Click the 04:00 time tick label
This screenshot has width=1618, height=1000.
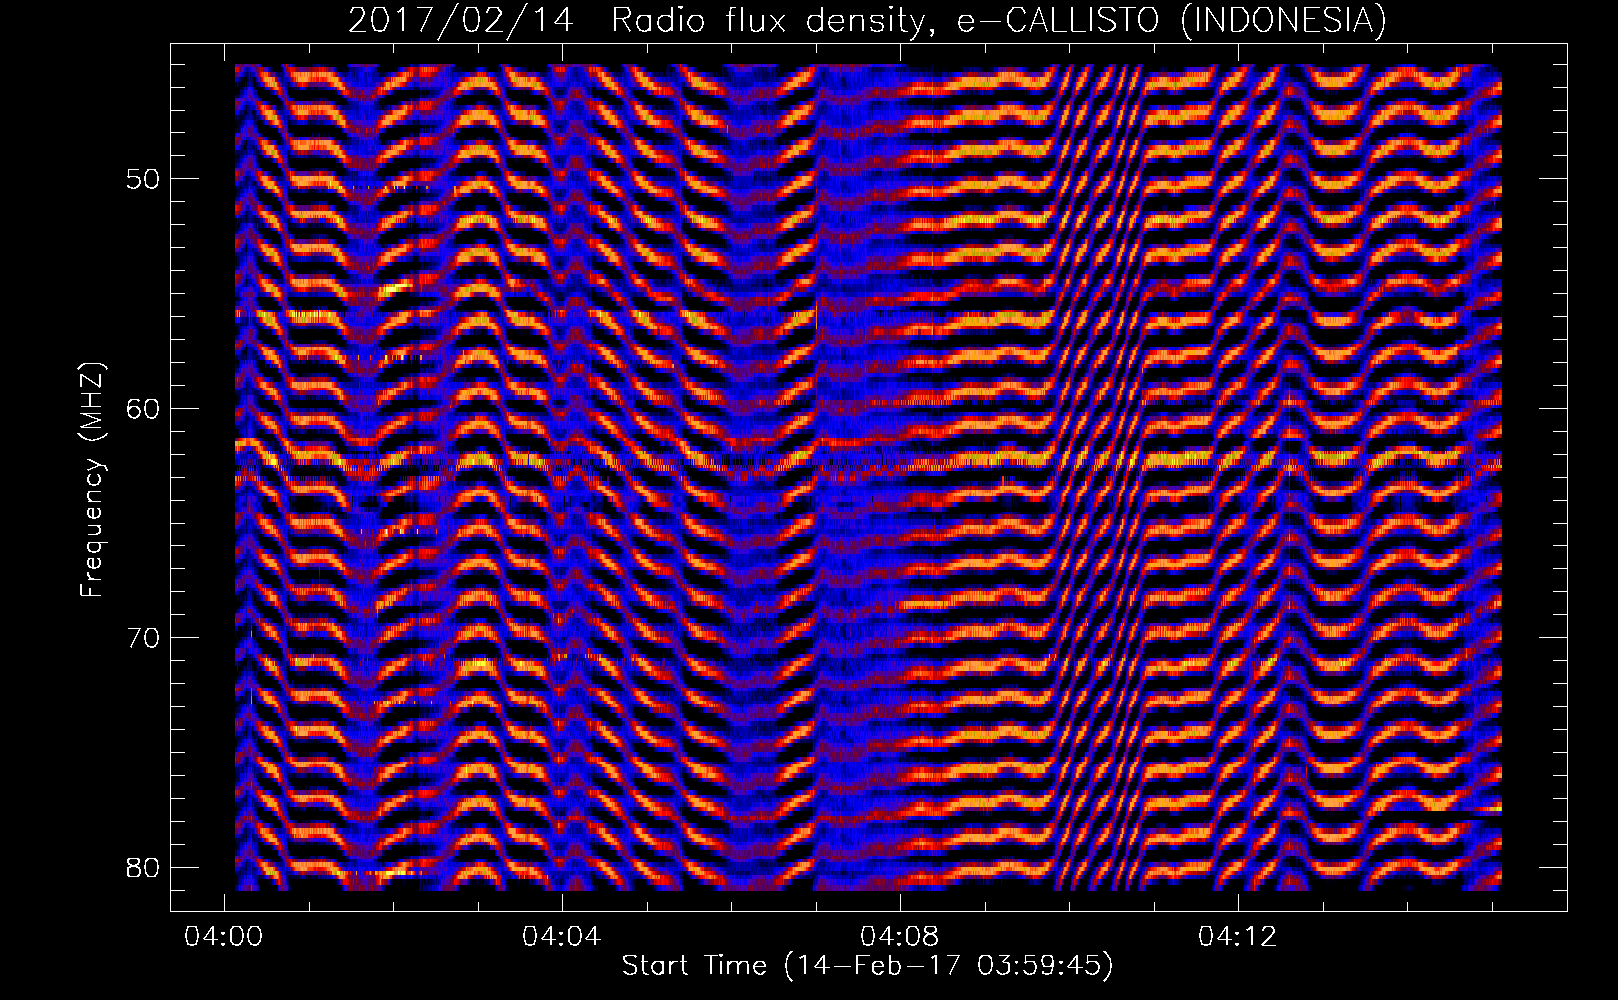(225, 937)
